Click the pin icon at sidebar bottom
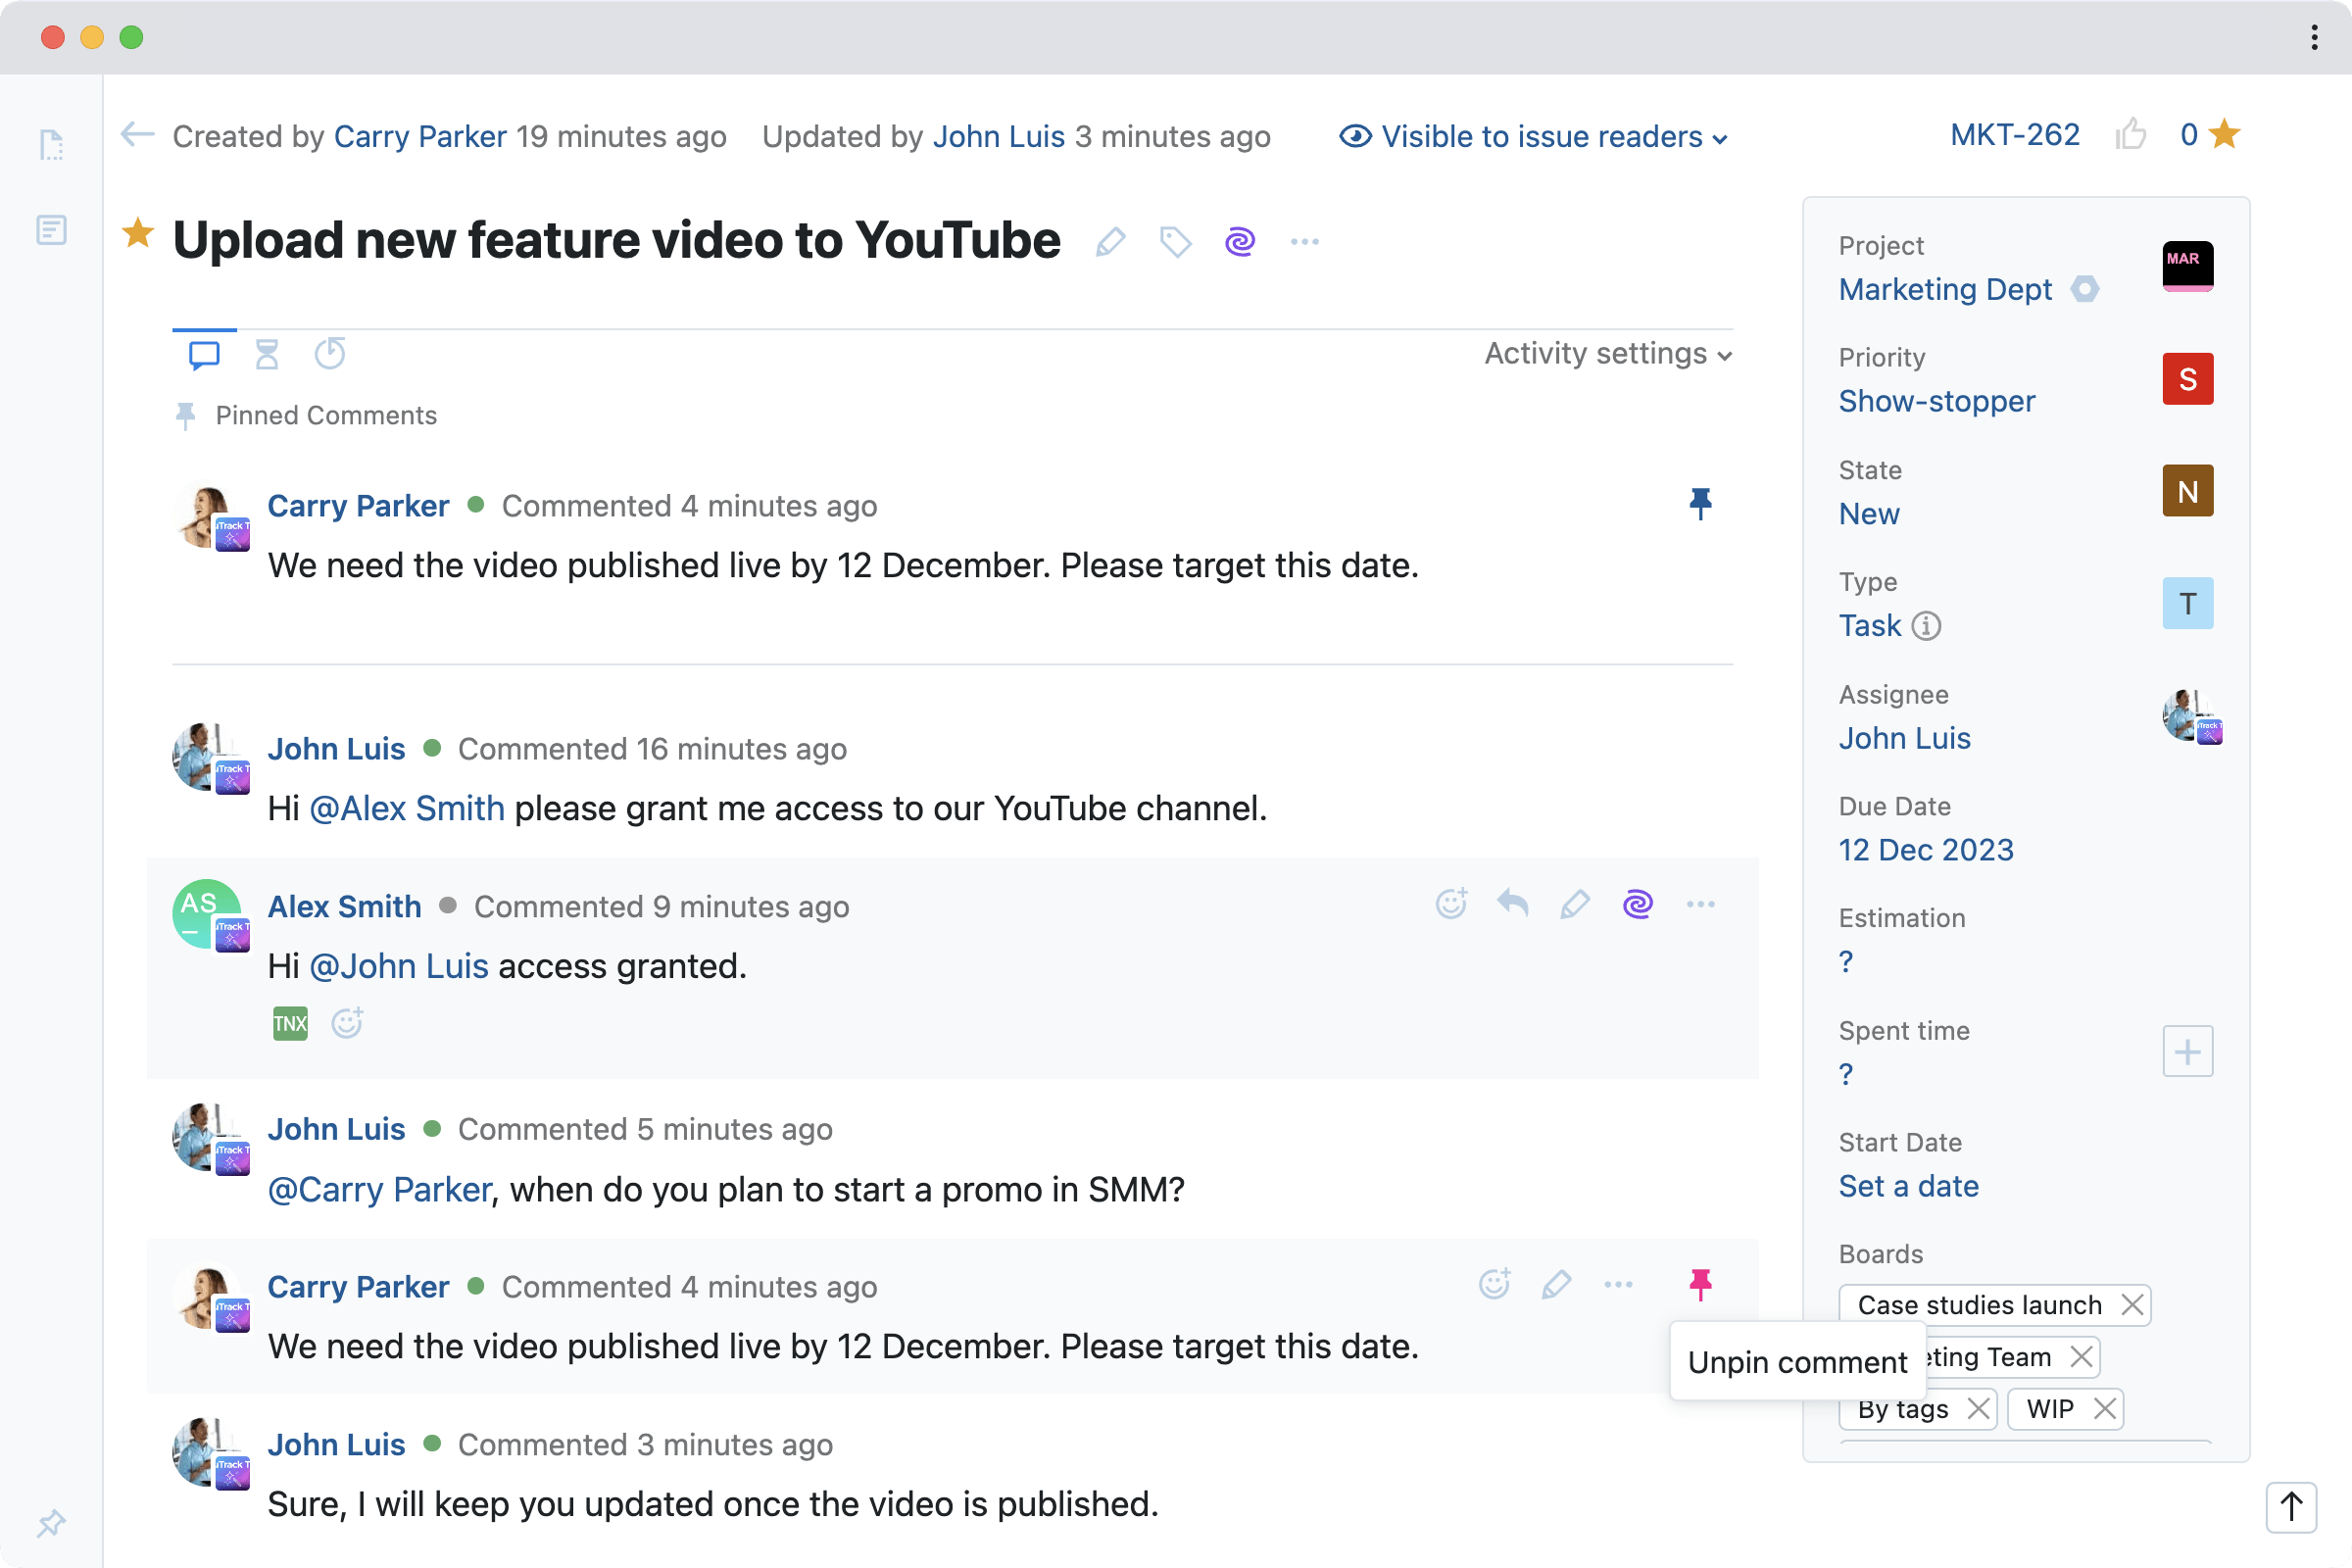 pos(52,1523)
